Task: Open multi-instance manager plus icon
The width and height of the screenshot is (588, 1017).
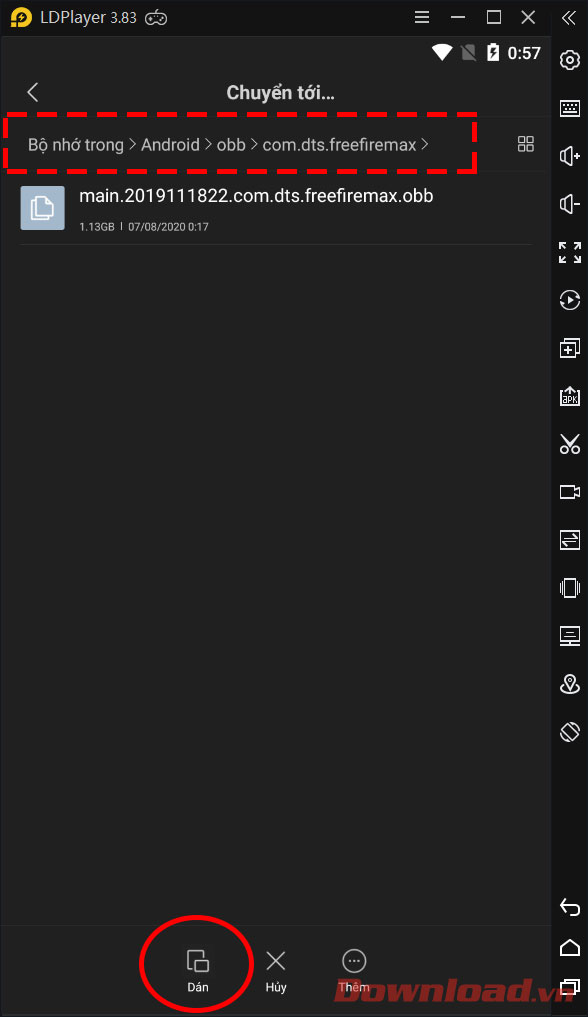Action: (570, 348)
